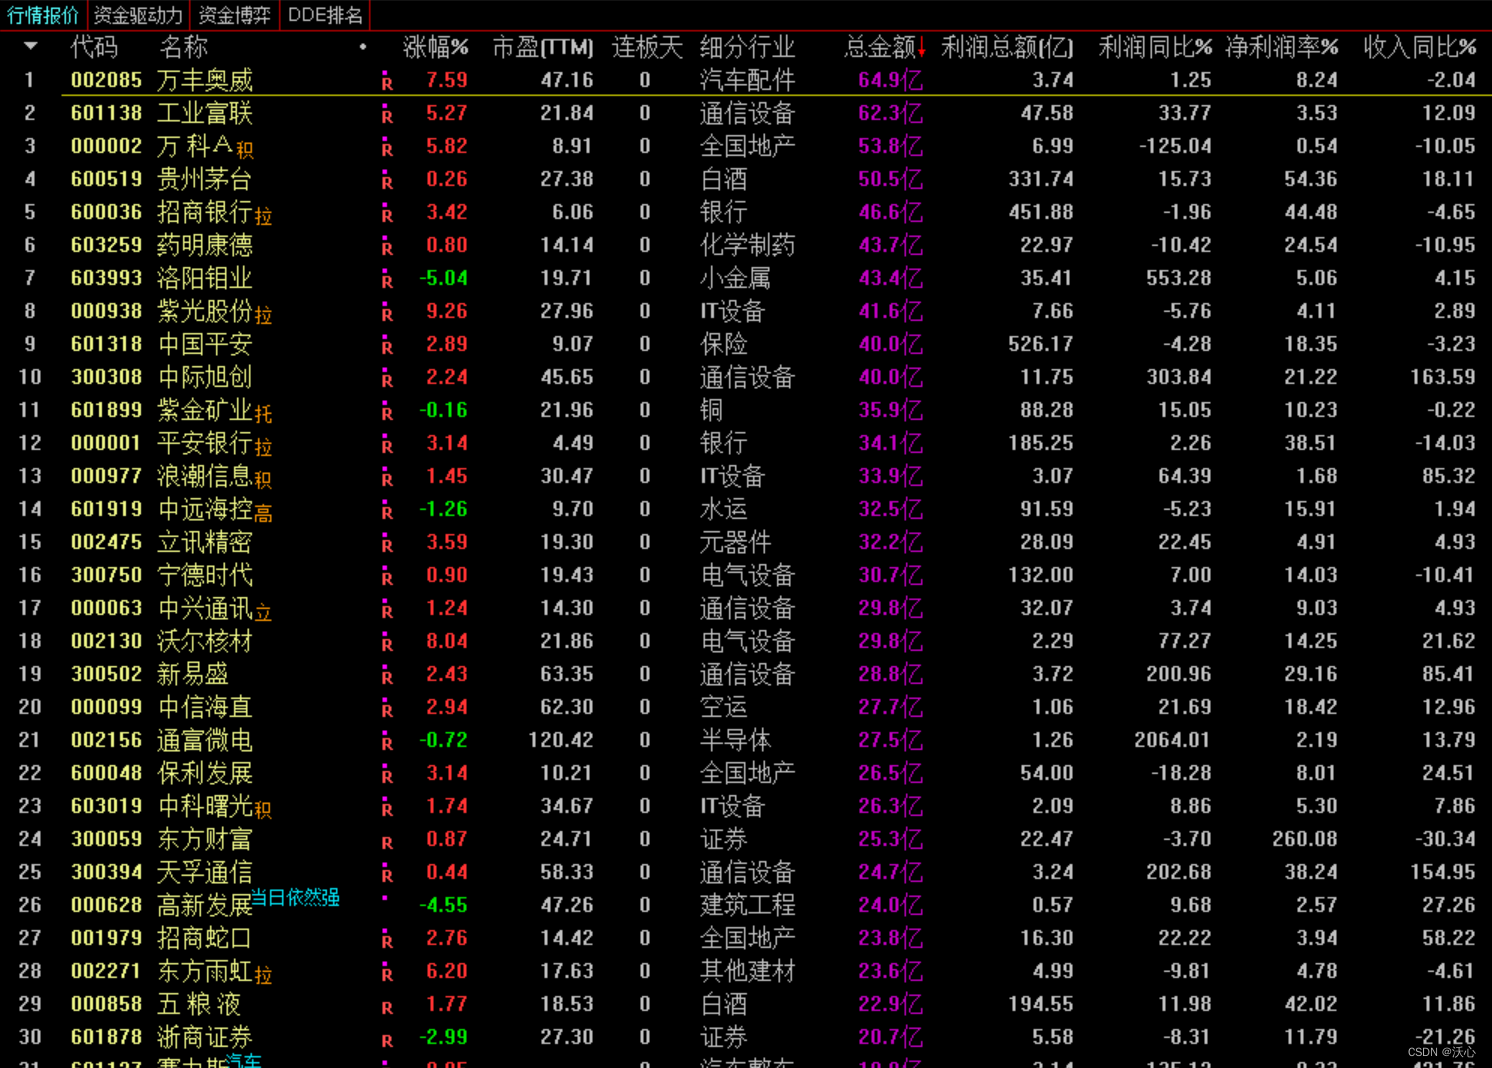
Task: Sort by 细分行业 column header
Action: point(747,47)
